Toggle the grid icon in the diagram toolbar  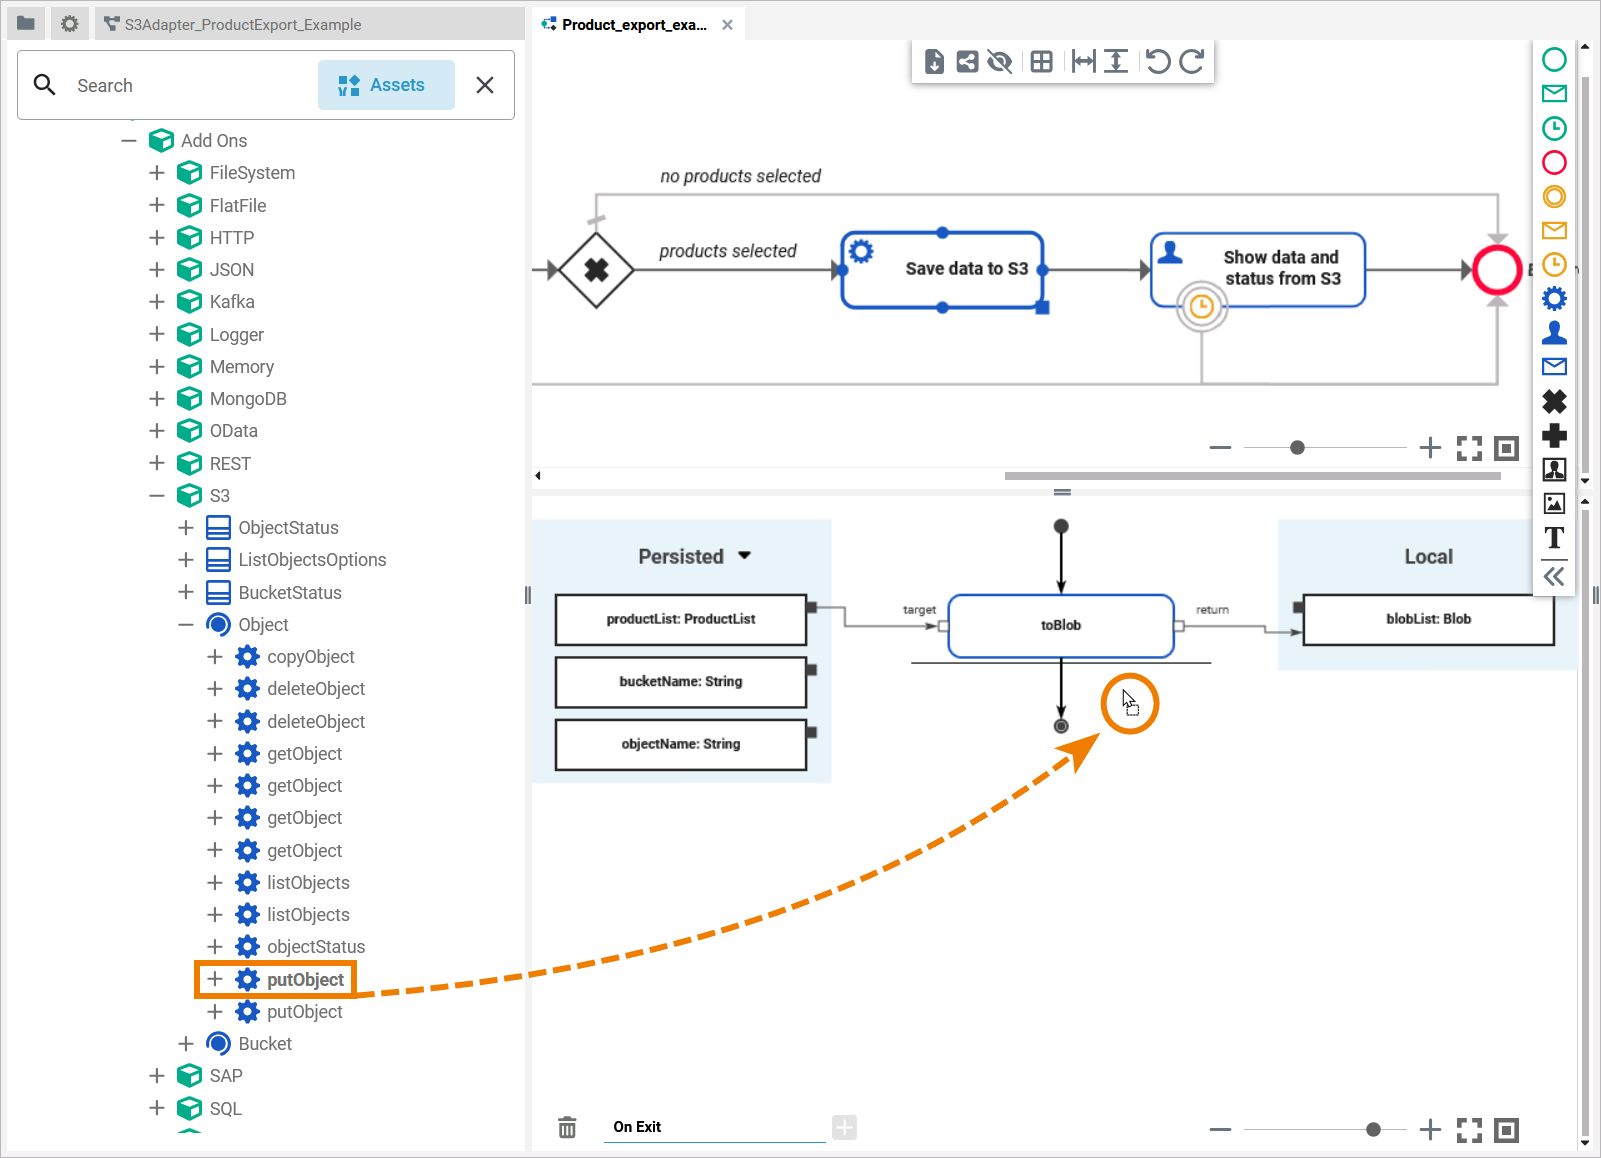click(x=1041, y=62)
